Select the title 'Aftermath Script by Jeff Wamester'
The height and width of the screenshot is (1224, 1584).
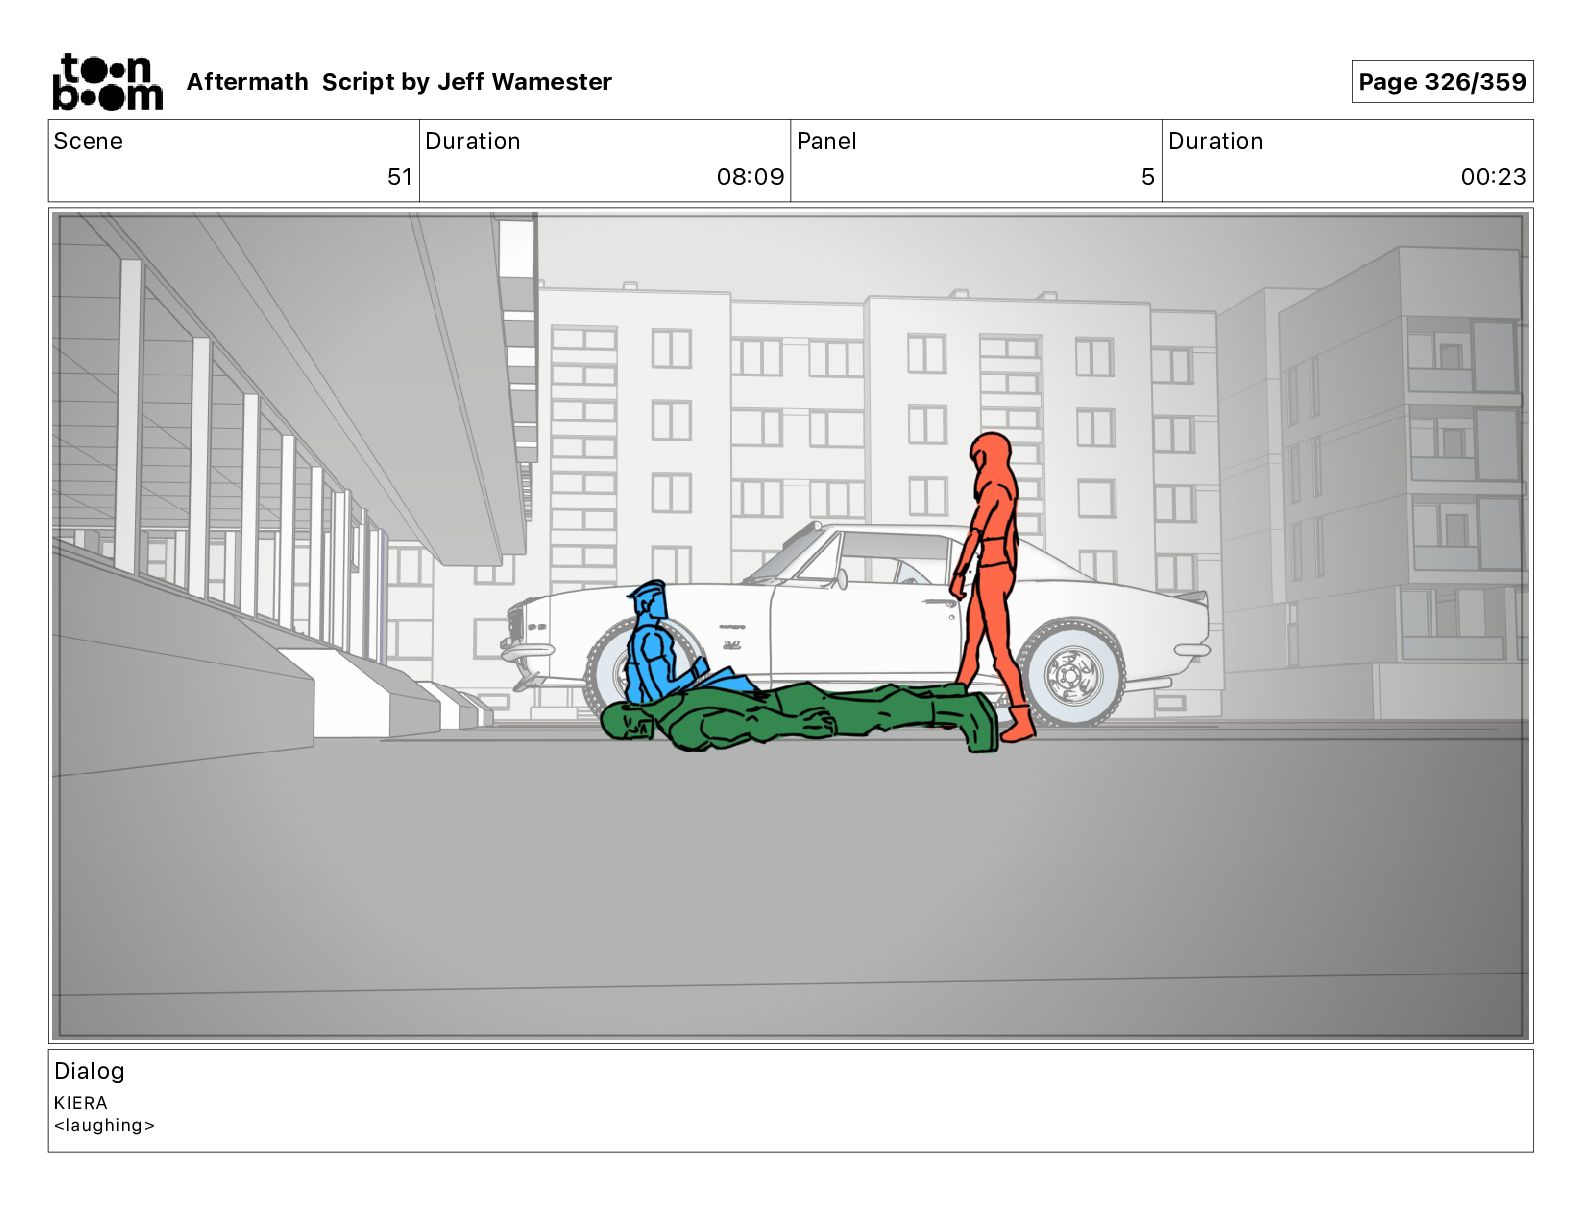pos(399,82)
